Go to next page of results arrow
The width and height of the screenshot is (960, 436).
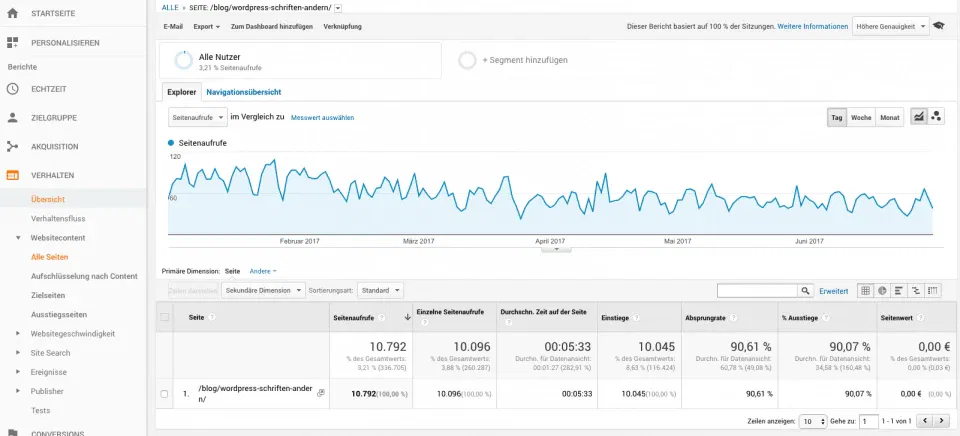(x=942, y=421)
